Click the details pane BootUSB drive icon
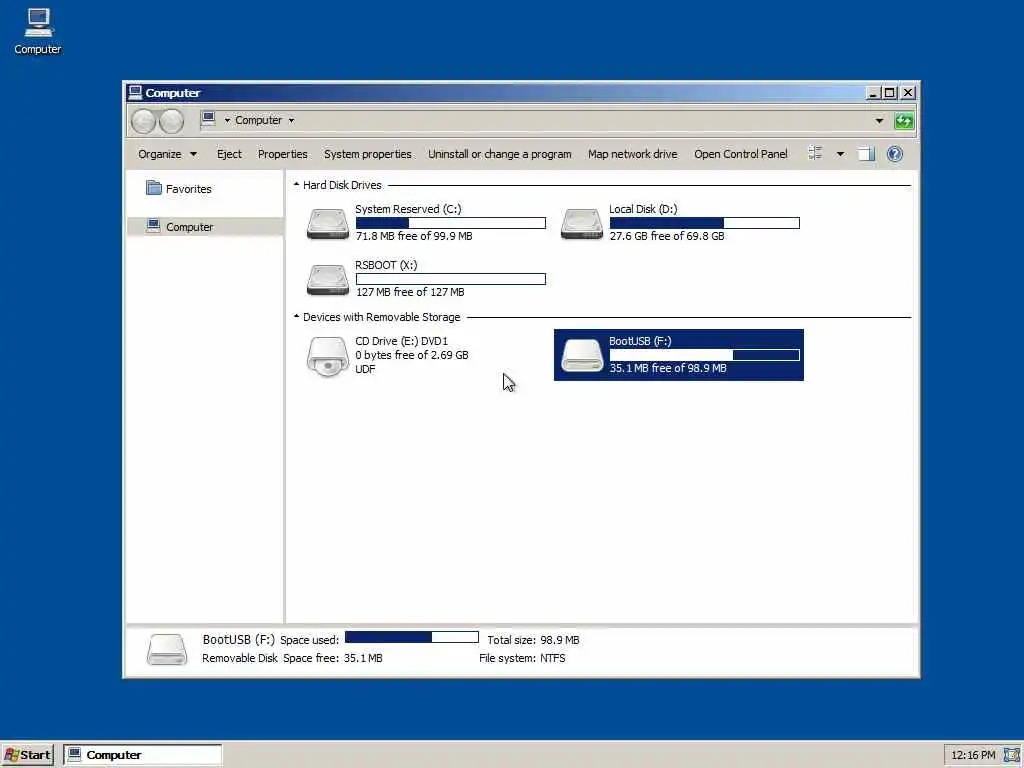 tap(167, 649)
